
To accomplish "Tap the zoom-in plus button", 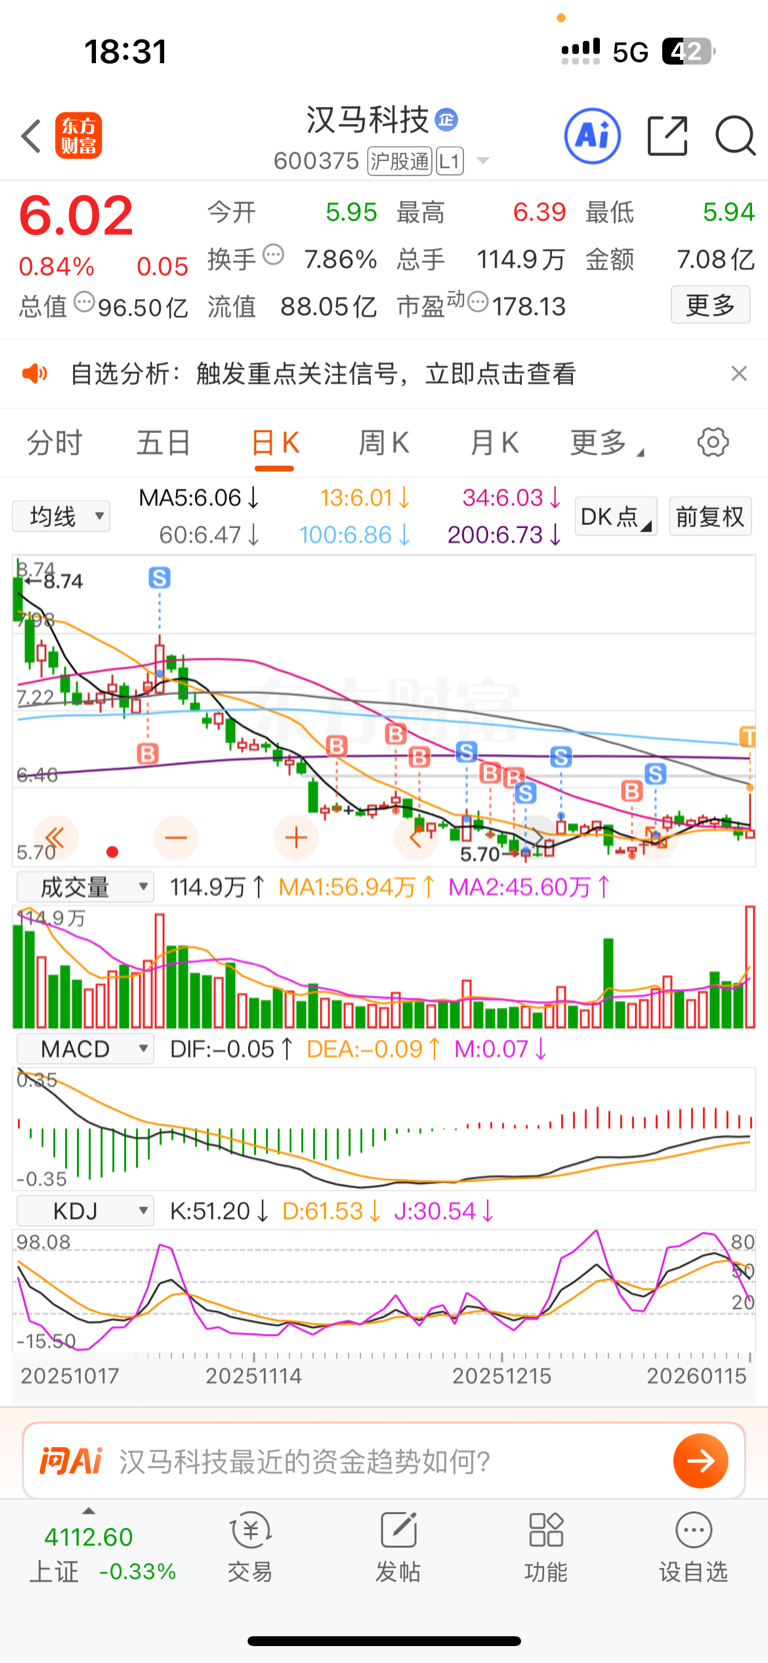I will pos(296,837).
